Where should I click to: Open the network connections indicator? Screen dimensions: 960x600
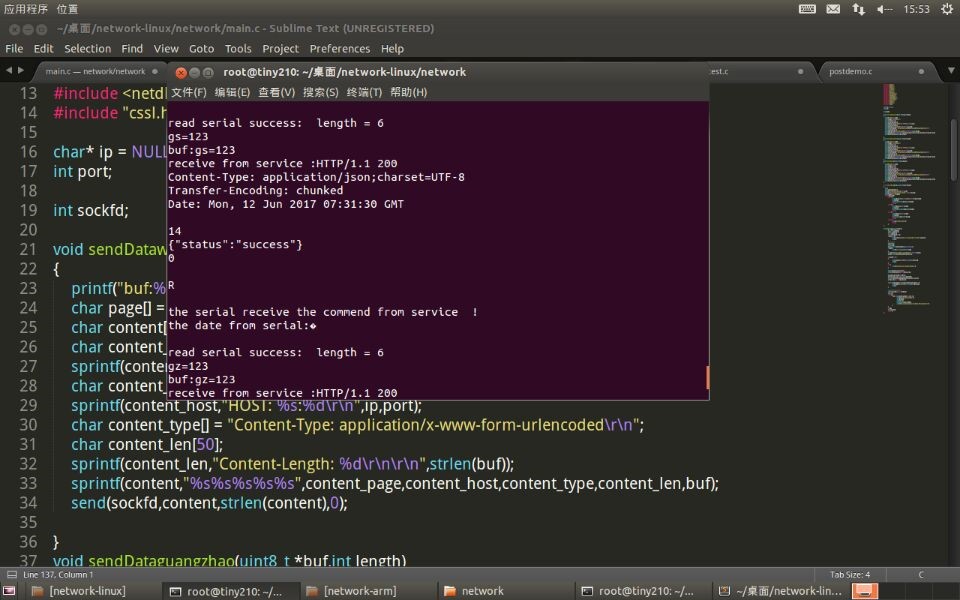click(x=858, y=9)
